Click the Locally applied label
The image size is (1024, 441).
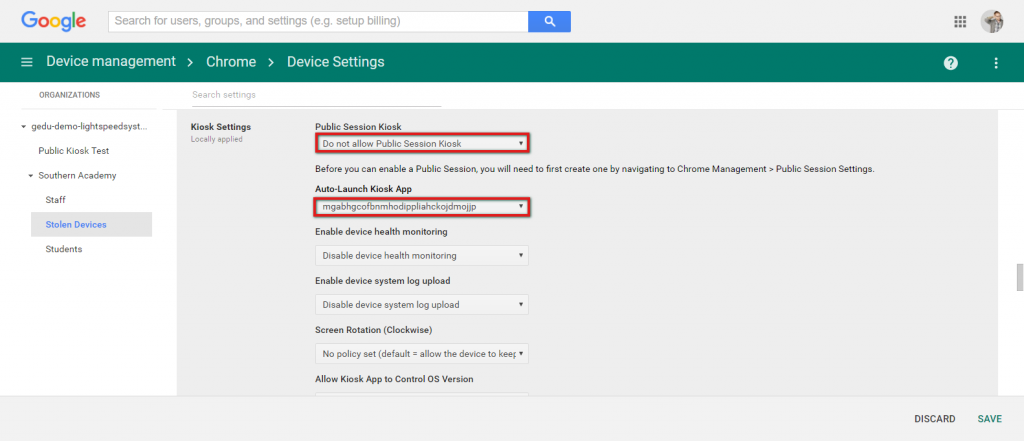[217, 139]
